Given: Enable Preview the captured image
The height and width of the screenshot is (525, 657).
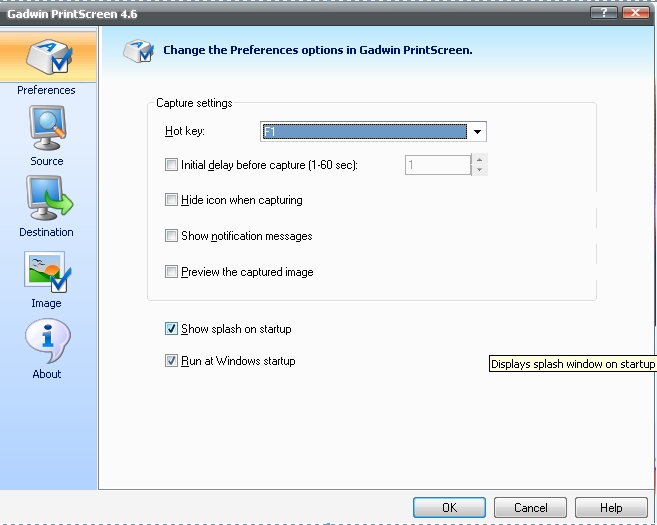Looking at the screenshot, I should [171, 272].
